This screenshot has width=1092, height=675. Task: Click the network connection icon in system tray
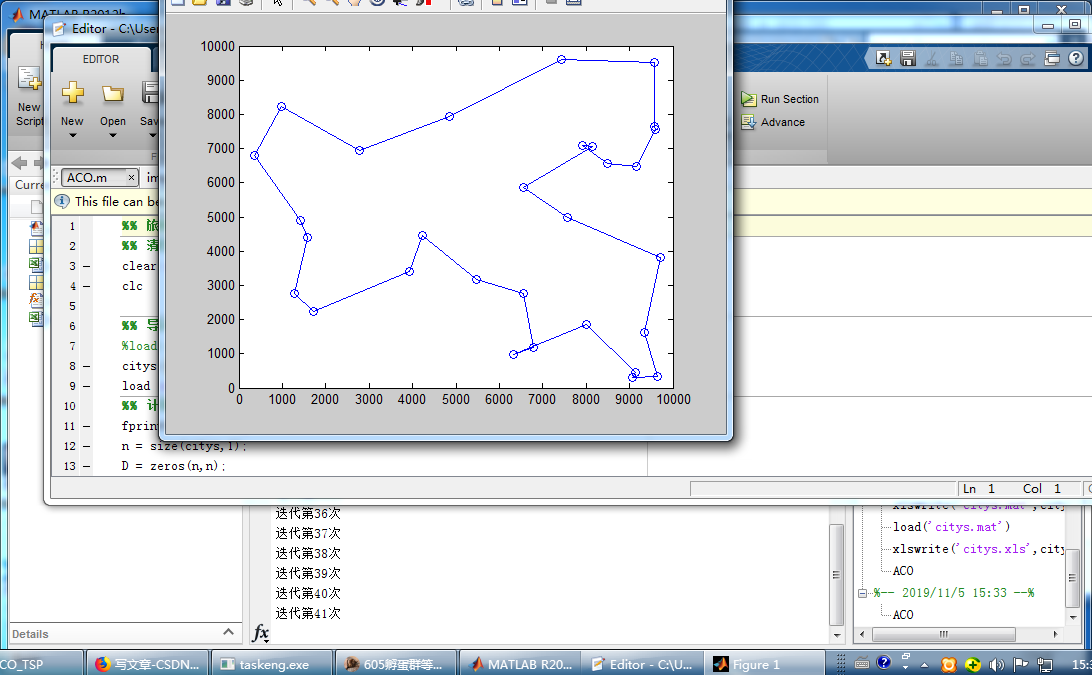tap(1044, 664)
